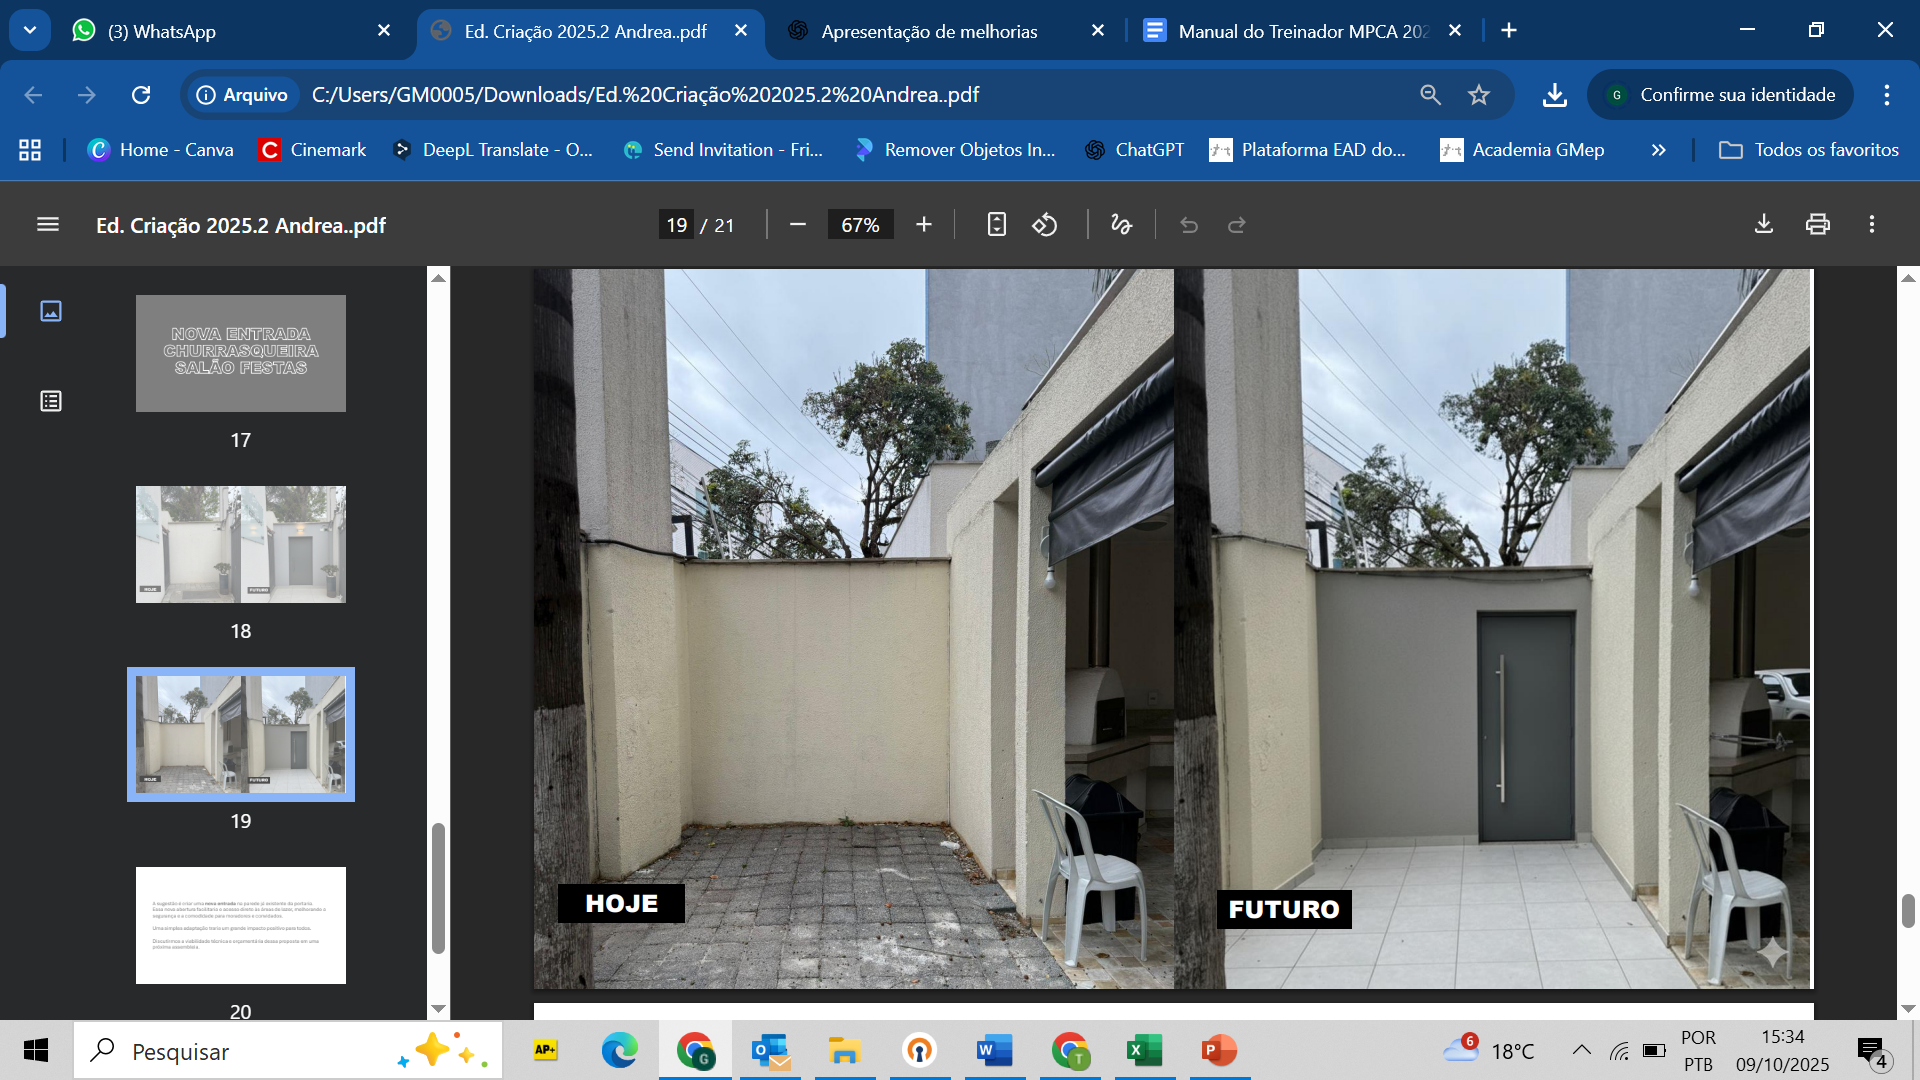The width and height of the screenshot is (1920, 1080).
Task: Open Chrome downloads icon
Action: coord(1554,95)
